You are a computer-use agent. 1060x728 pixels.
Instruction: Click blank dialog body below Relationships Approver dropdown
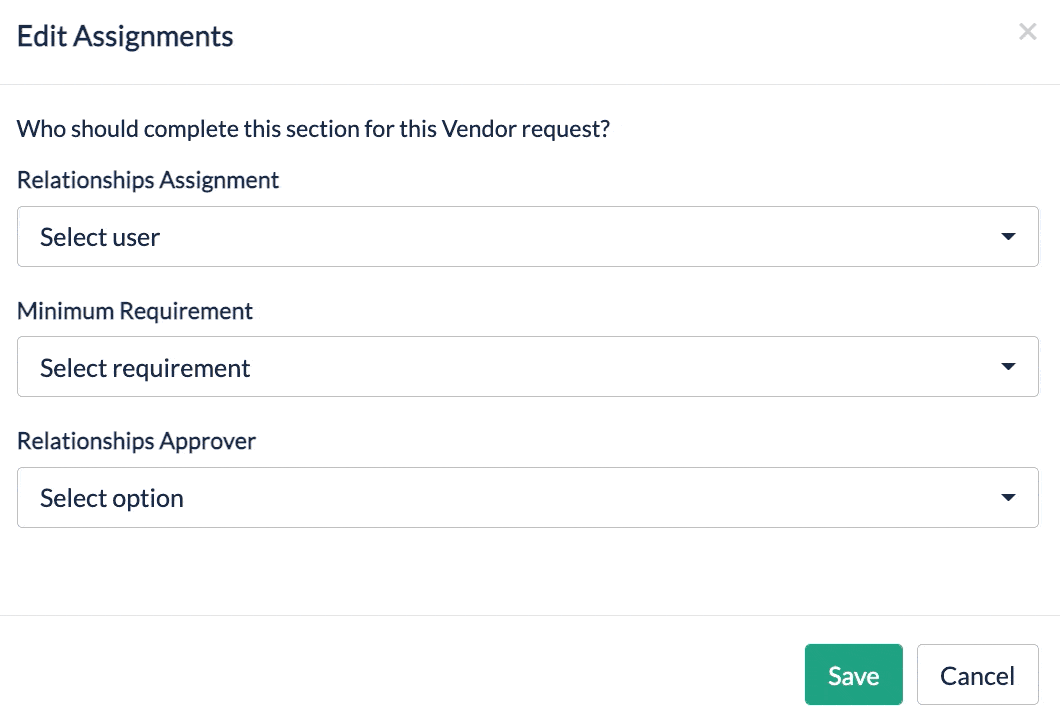coord(527,572)
